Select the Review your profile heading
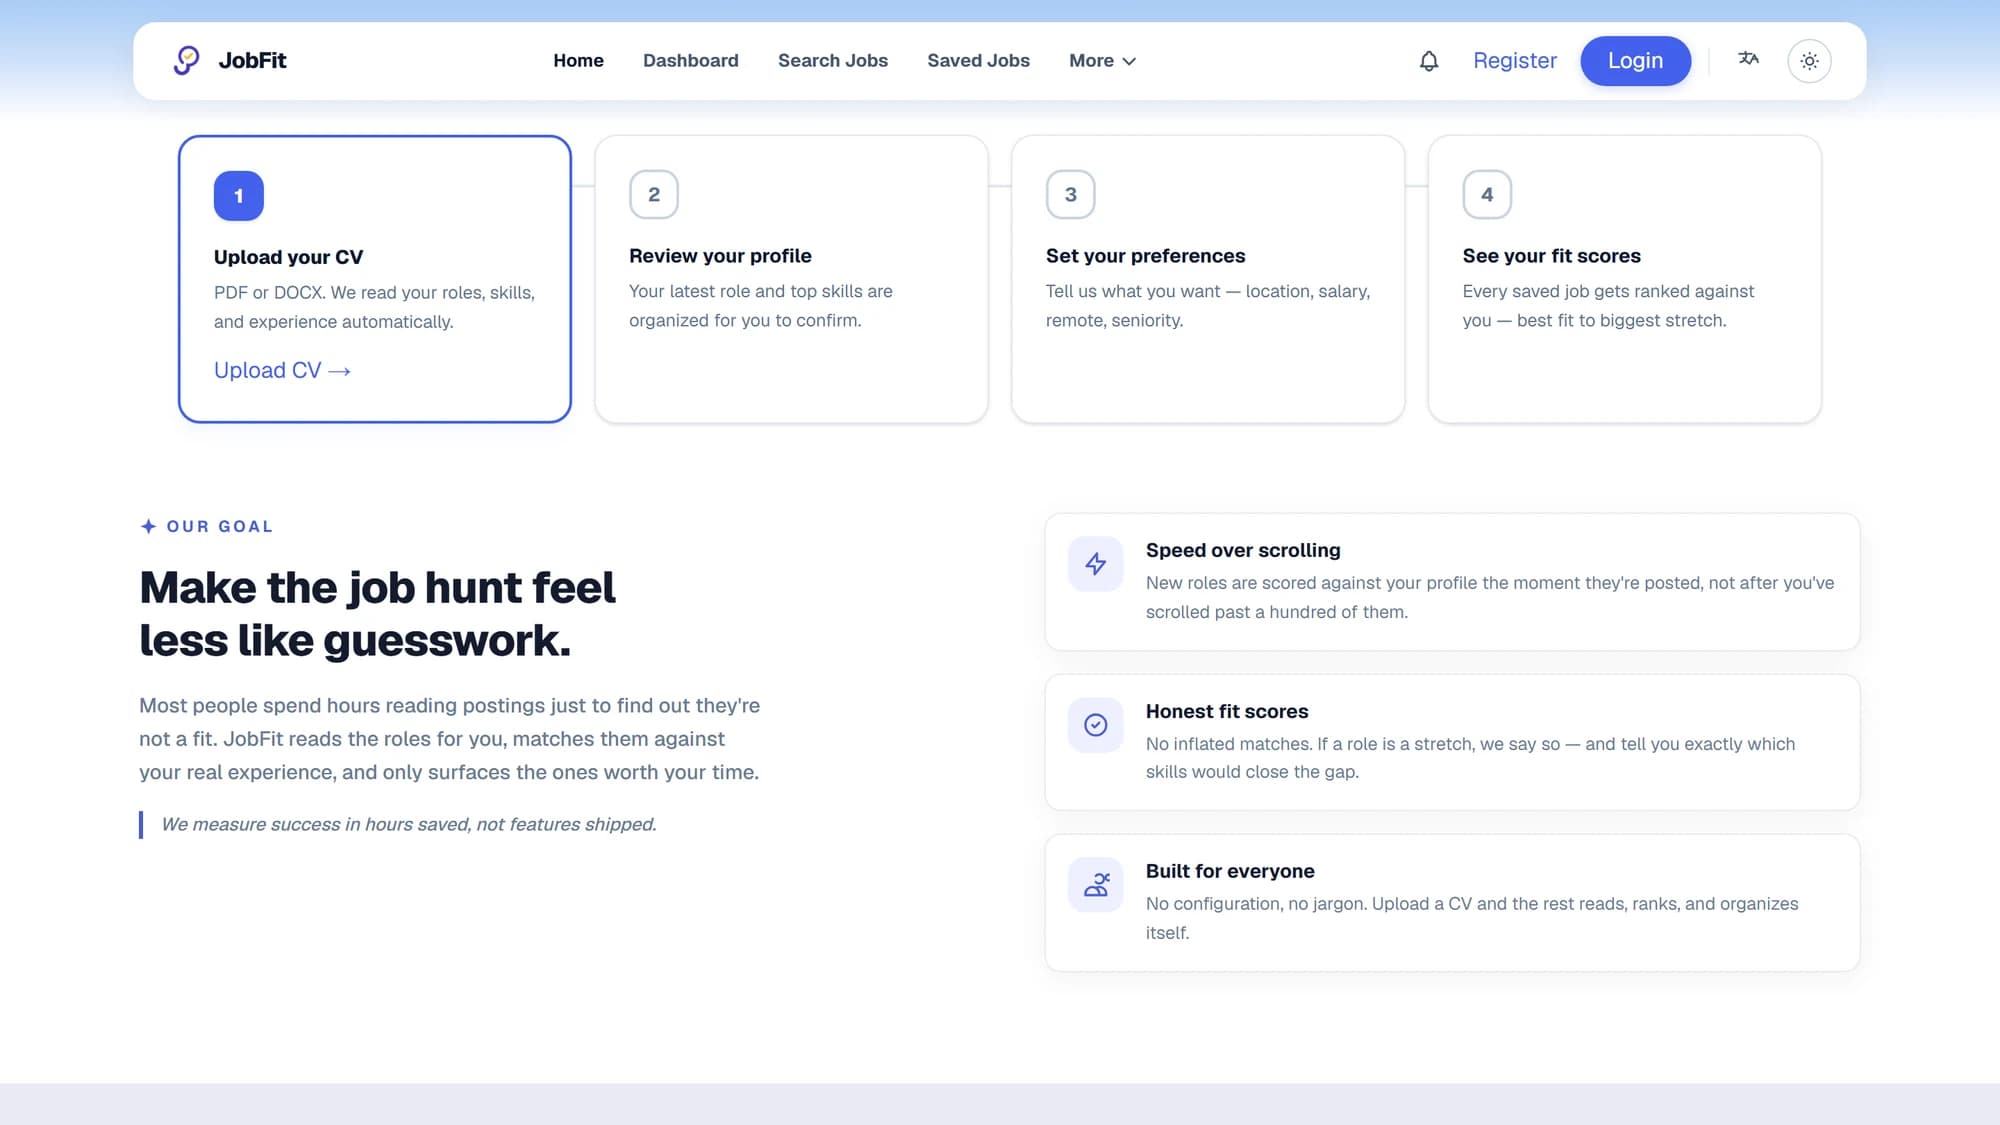 tap(720, 256)
